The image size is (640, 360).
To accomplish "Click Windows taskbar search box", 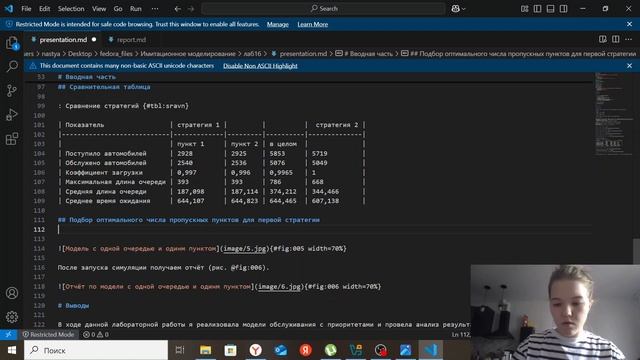I will click(x=96, y=350).
